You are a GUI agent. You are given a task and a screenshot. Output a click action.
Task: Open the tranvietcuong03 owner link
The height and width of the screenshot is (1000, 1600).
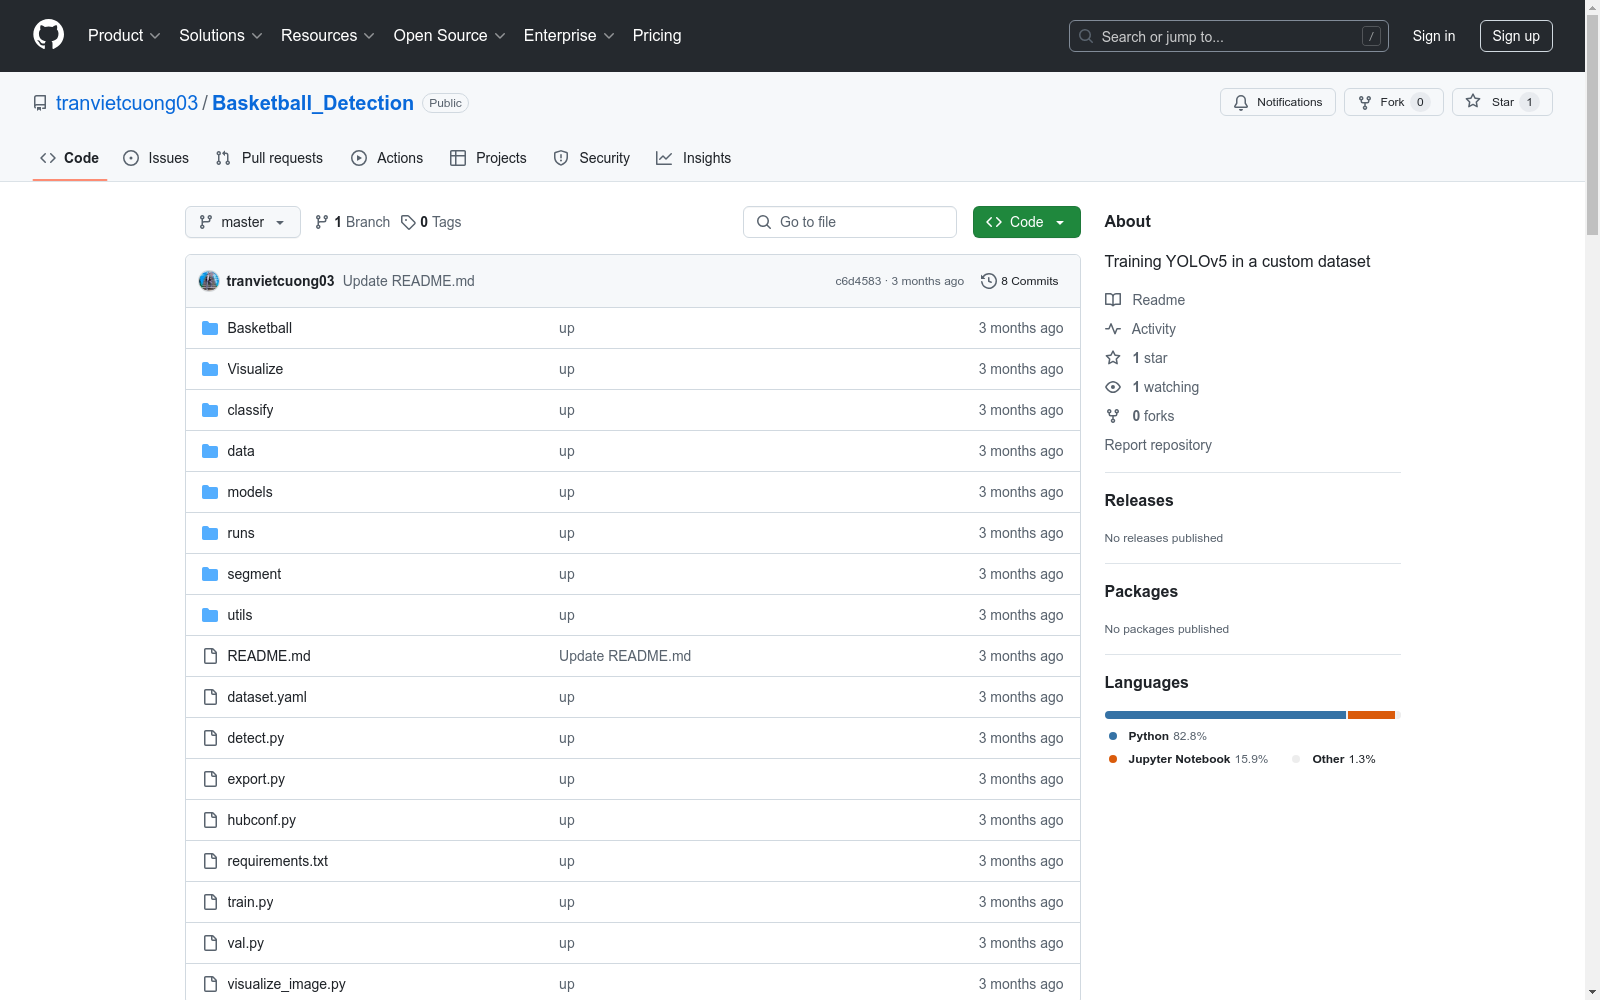127,103
